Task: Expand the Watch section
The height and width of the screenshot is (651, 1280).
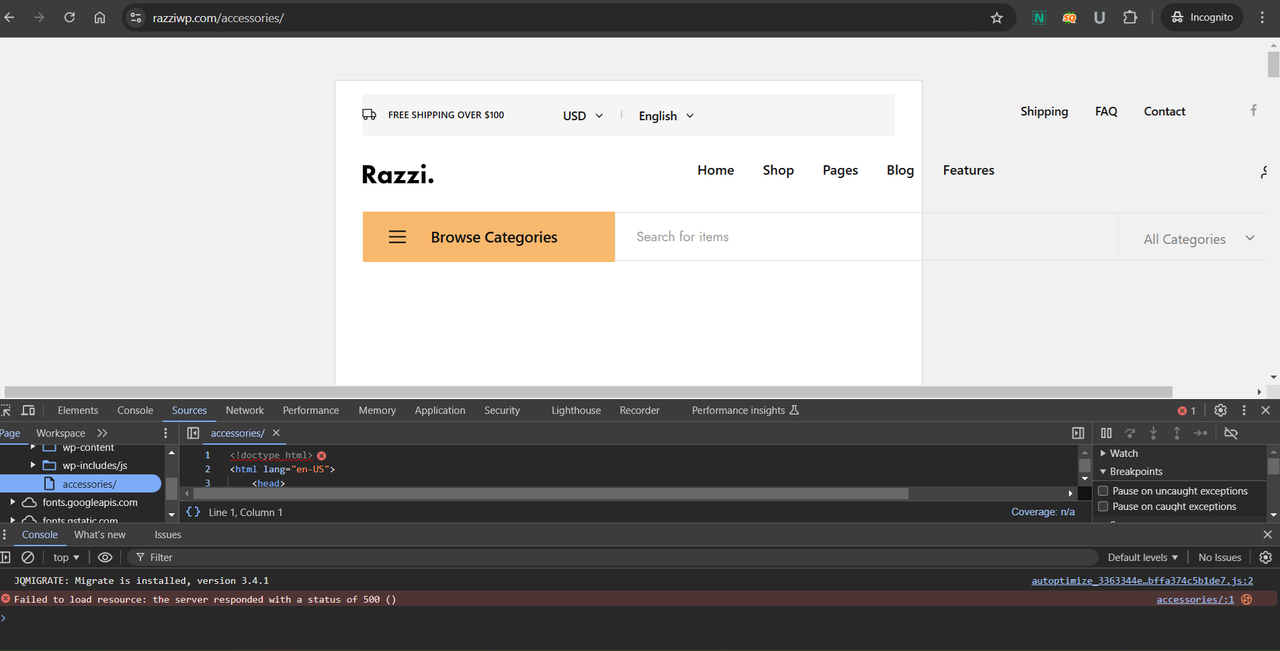Action: point(1103,453)
